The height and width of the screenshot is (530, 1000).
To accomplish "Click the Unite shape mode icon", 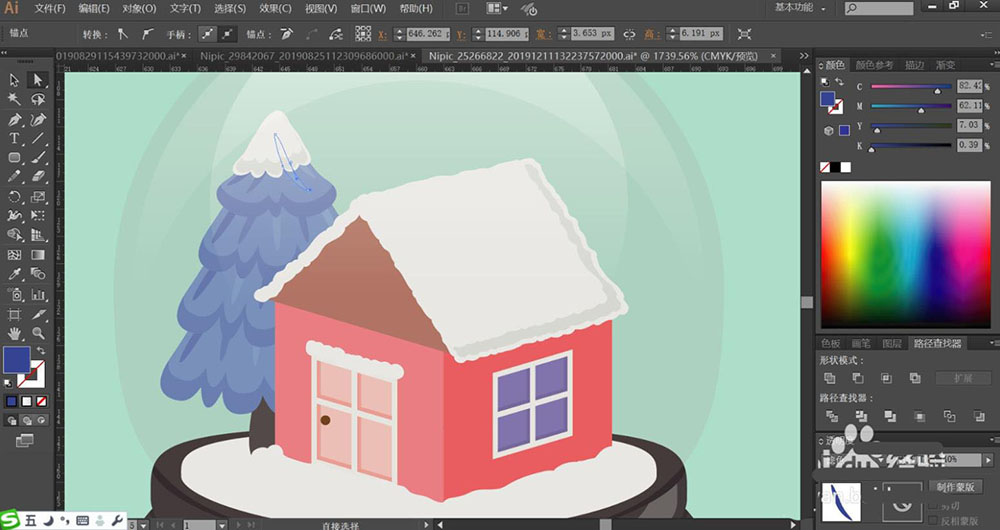I will click(829, 378).
